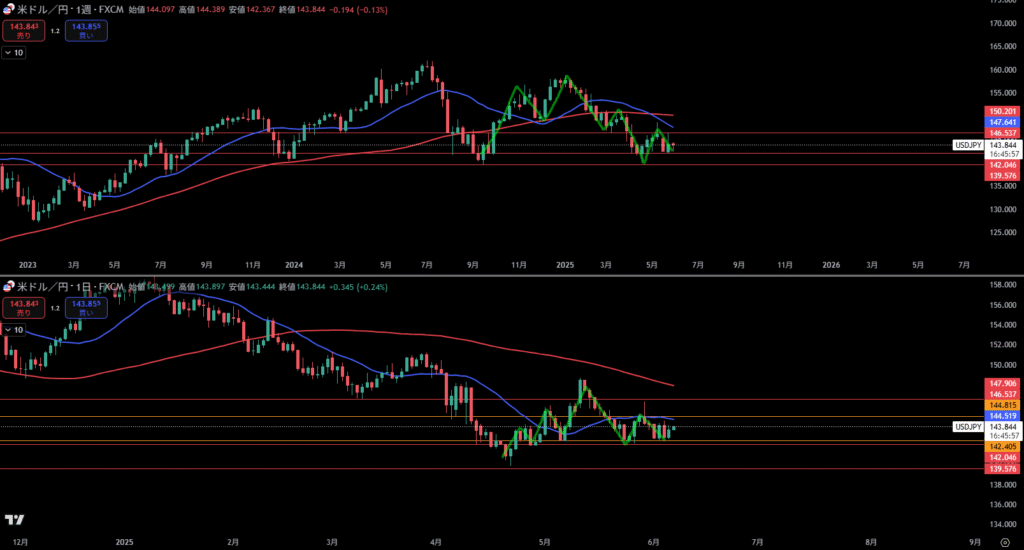The height and width of the screenshot is (550, 1024).
Task: Click the 4月 label on daily time axis
Action: 436,542
